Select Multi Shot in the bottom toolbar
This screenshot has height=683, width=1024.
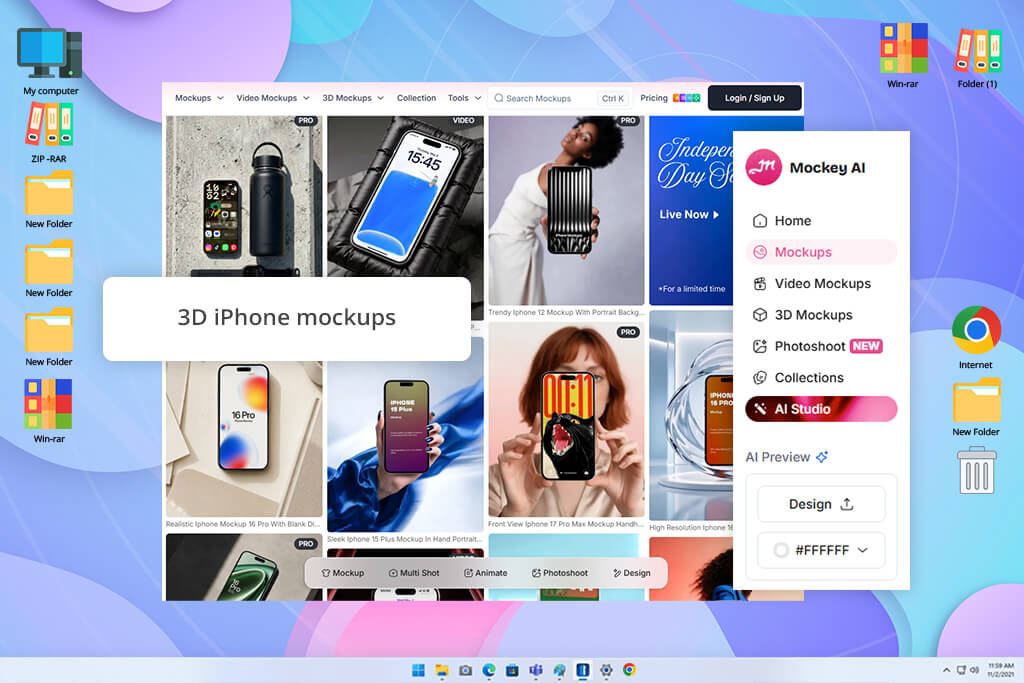coord(414,573)
